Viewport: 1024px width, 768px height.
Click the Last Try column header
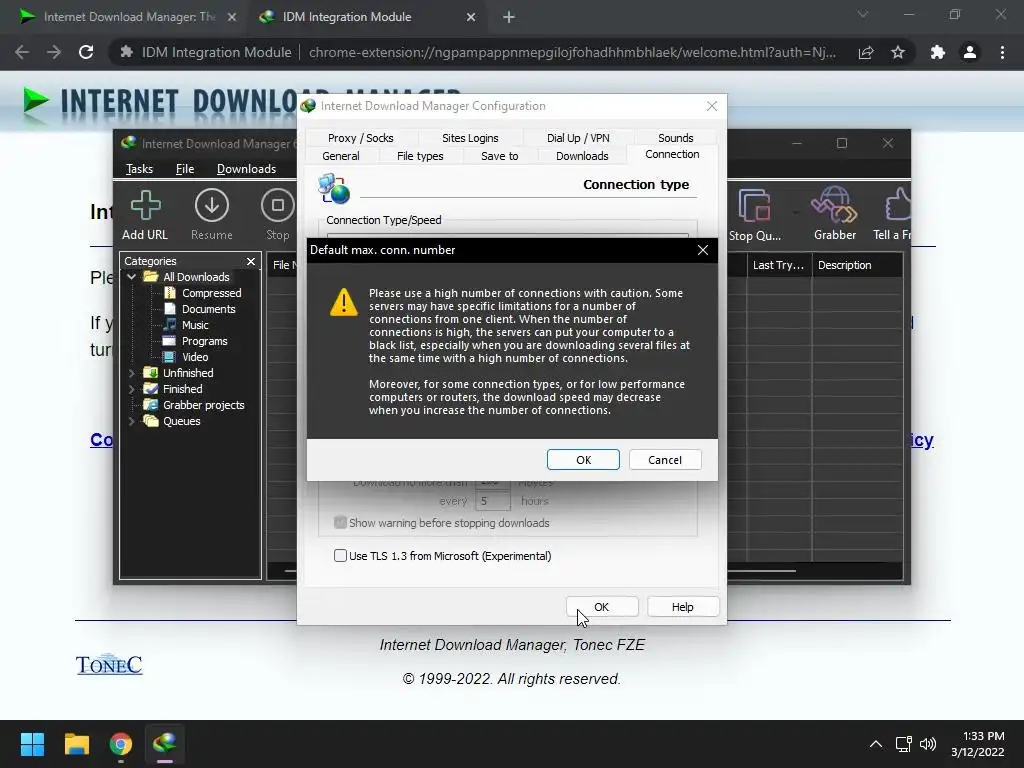point(778,265)
